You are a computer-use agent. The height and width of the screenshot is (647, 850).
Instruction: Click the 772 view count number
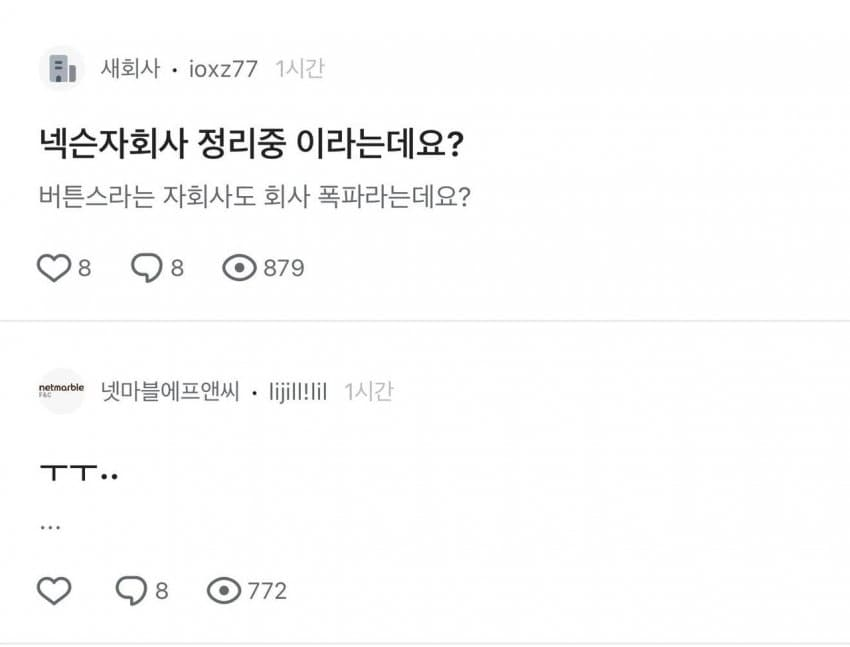267,591
